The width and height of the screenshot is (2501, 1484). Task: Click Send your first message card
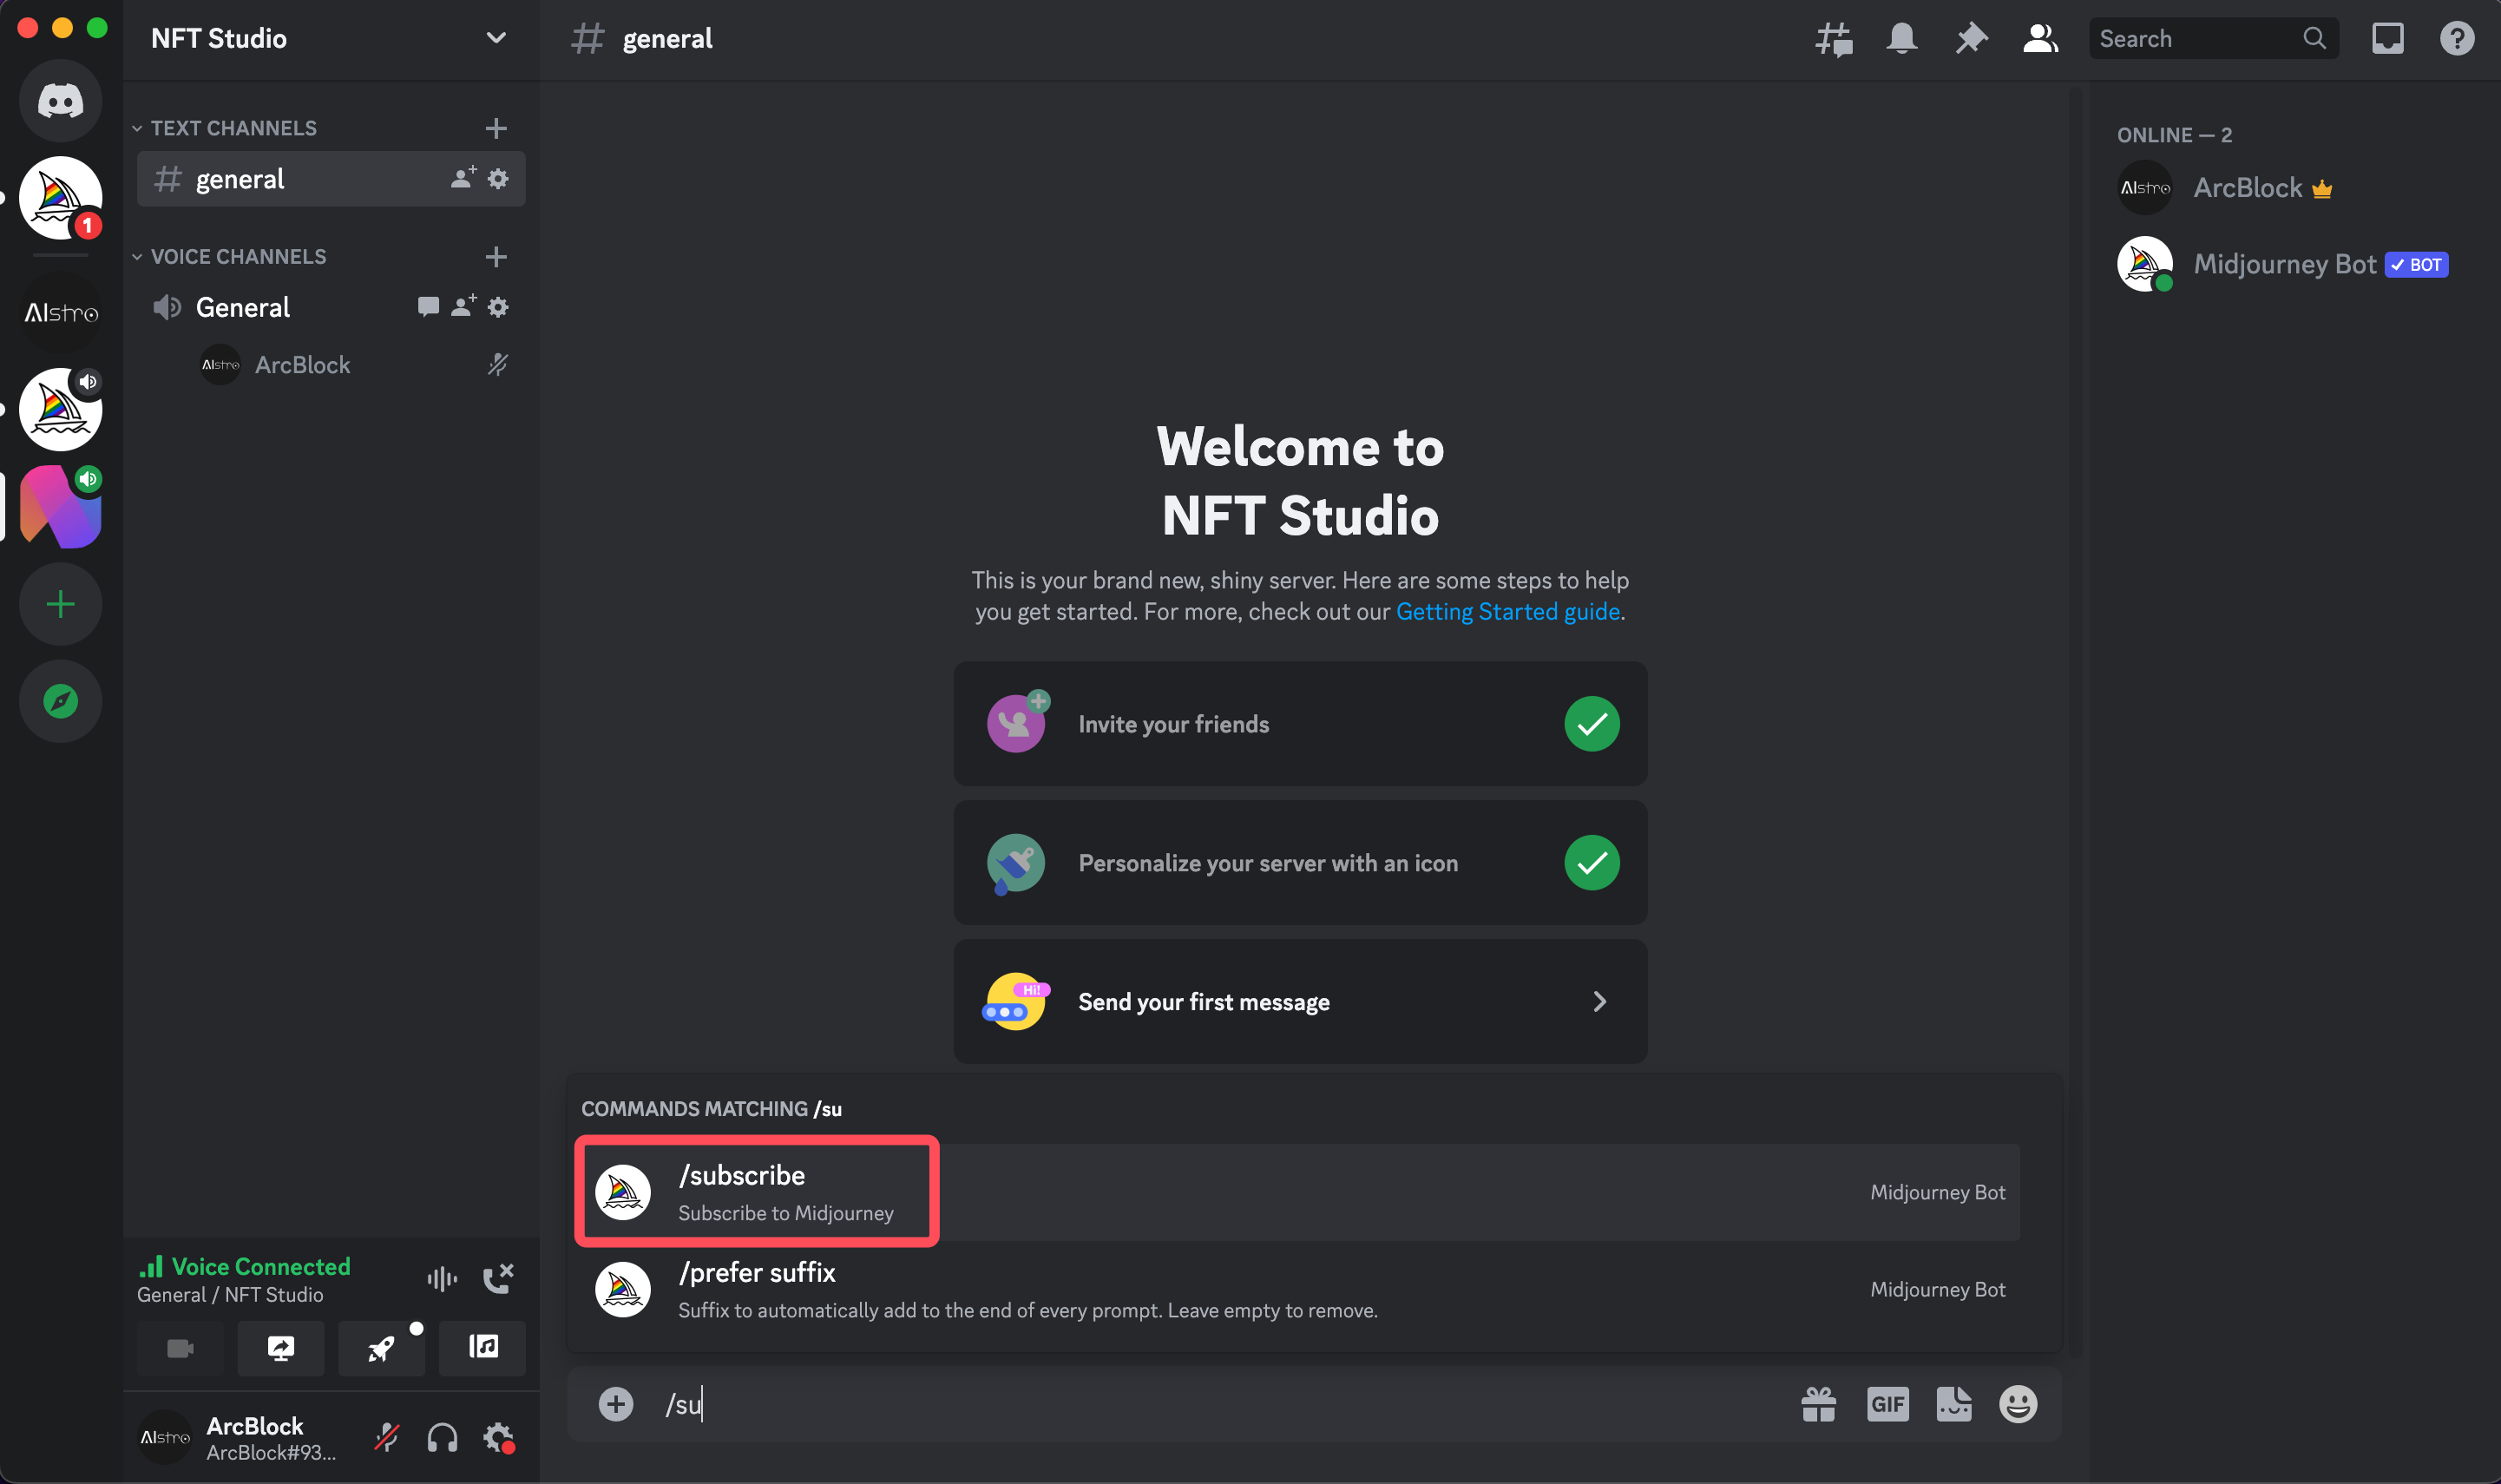pos(1299,1001)
